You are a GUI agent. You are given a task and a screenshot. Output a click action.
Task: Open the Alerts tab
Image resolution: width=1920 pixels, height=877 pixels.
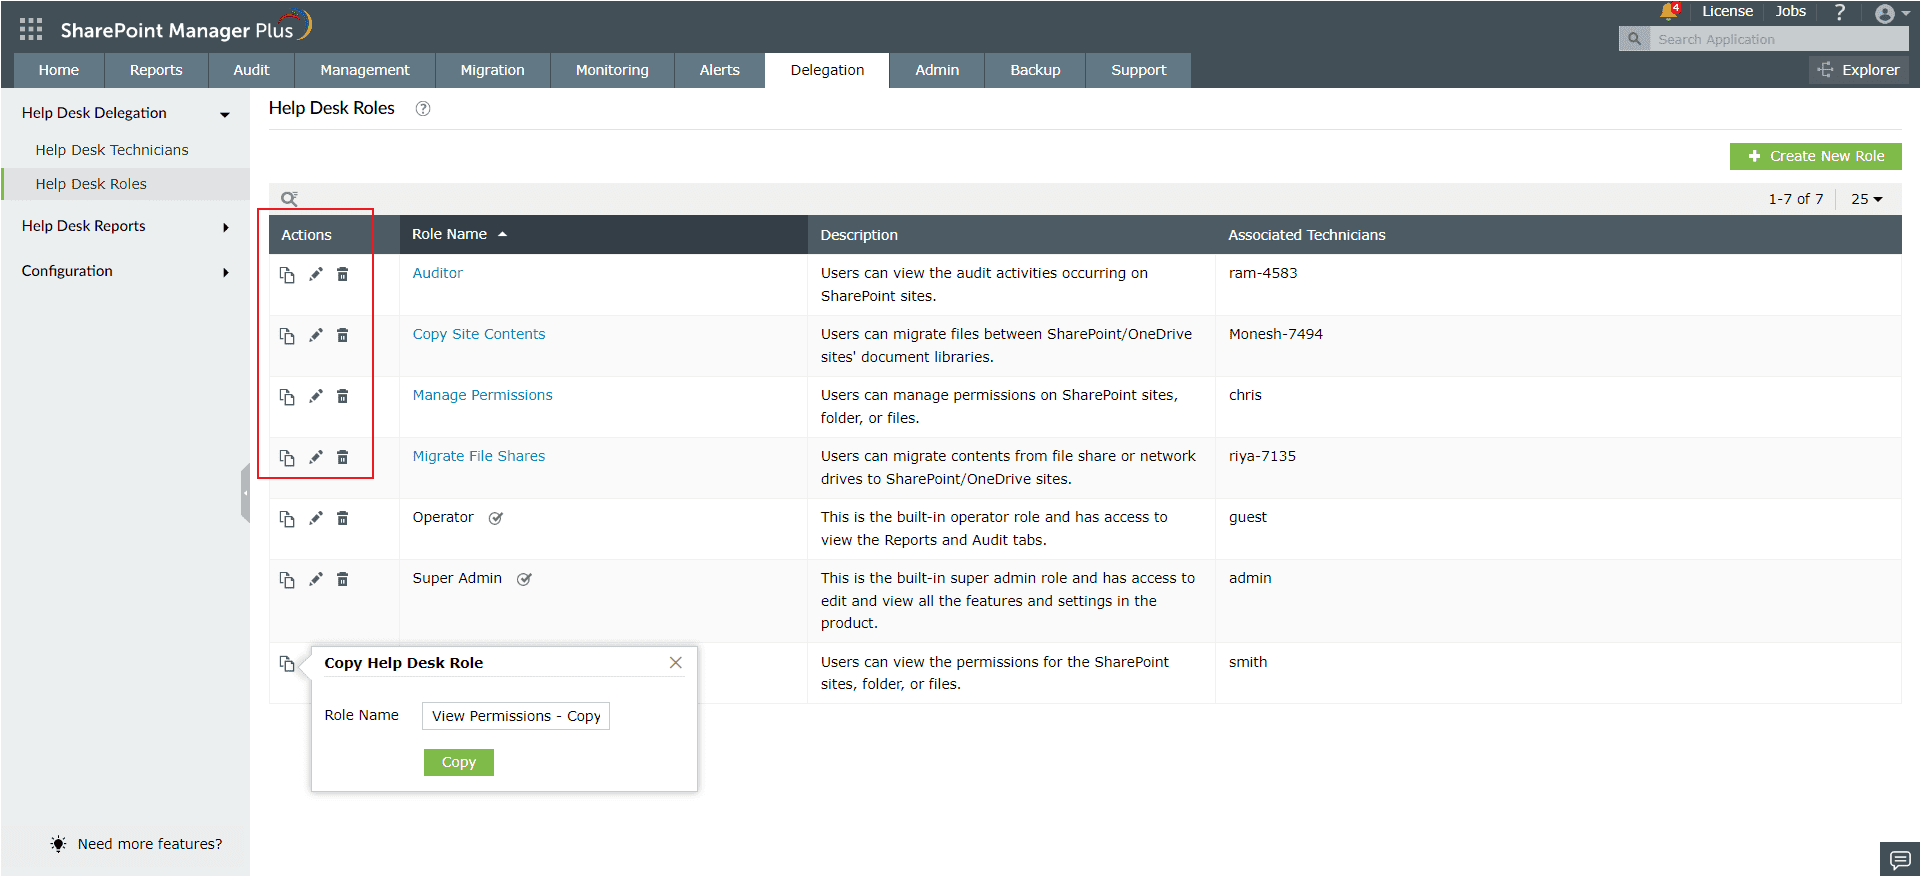tap(720, 70)
